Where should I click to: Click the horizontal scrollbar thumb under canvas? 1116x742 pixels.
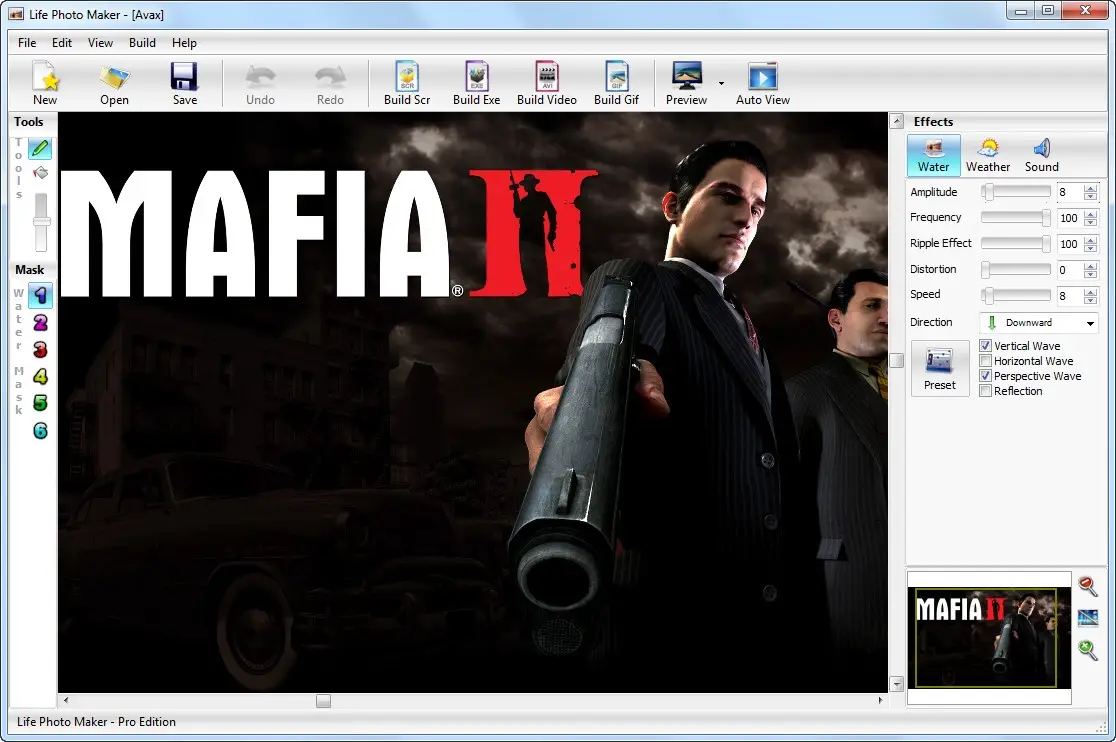tap(323, 701)
